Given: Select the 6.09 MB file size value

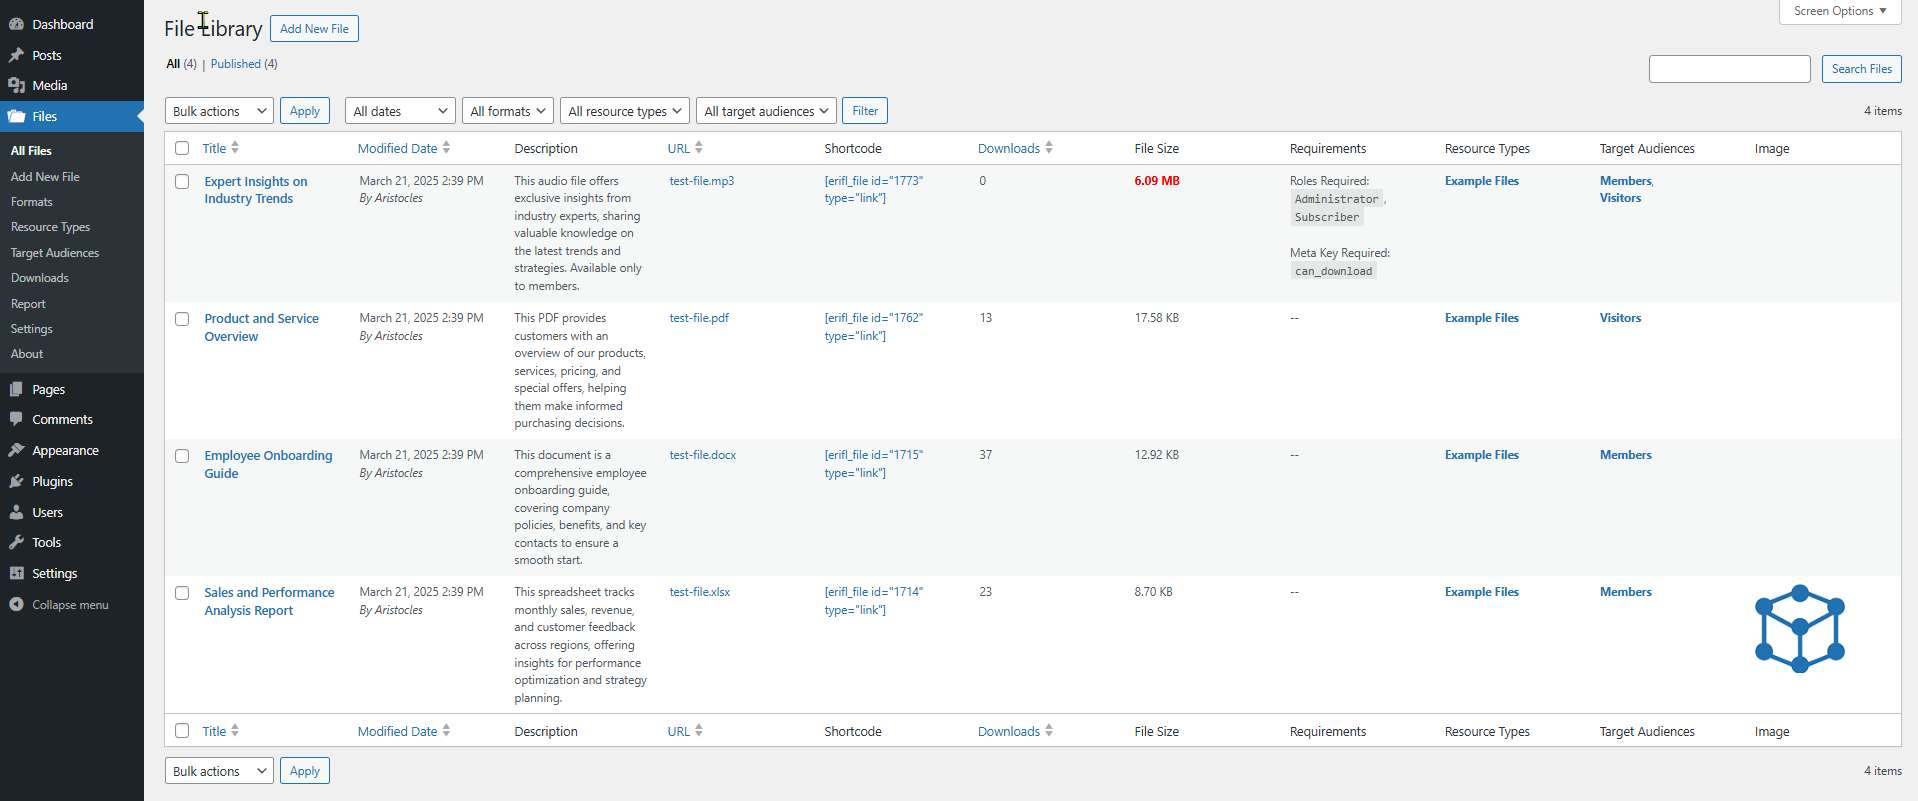Looking at the screenshot, I should click(1157, 181).
